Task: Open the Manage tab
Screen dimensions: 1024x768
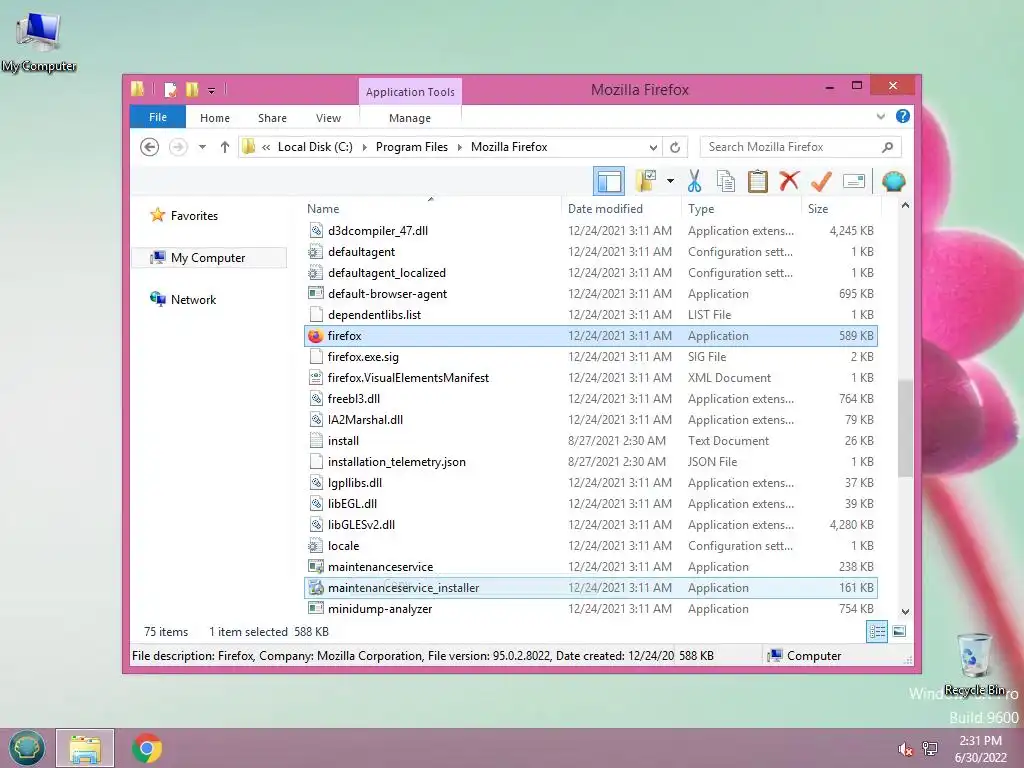Action: (x=410, y=118)
